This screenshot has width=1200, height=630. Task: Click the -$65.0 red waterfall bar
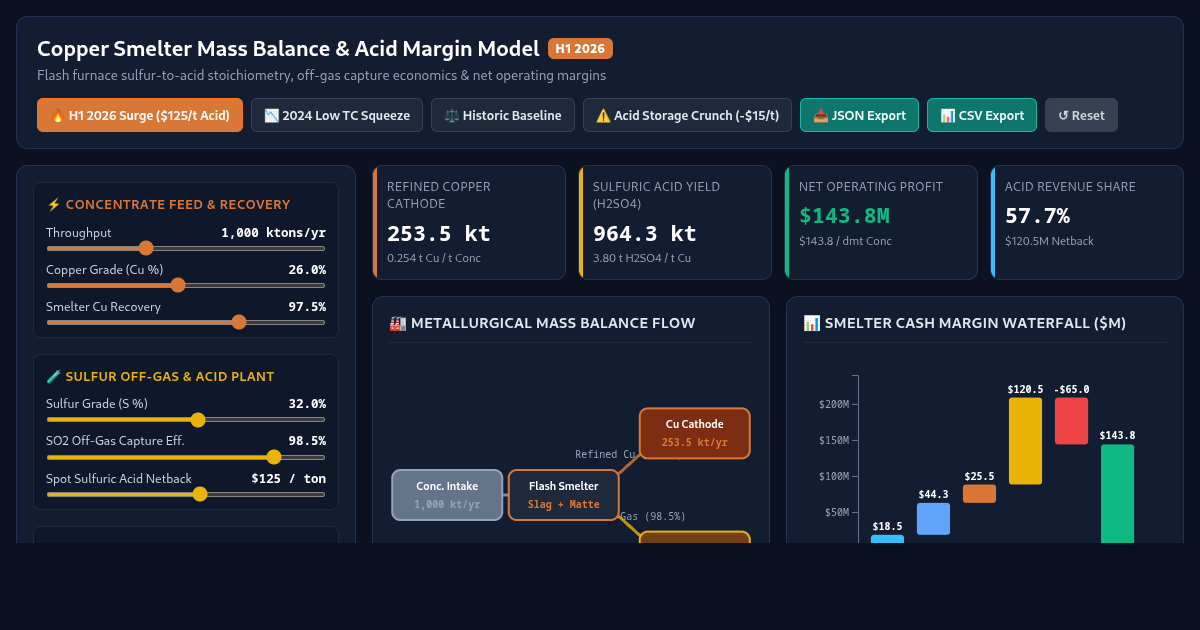tap(1071, 421)
